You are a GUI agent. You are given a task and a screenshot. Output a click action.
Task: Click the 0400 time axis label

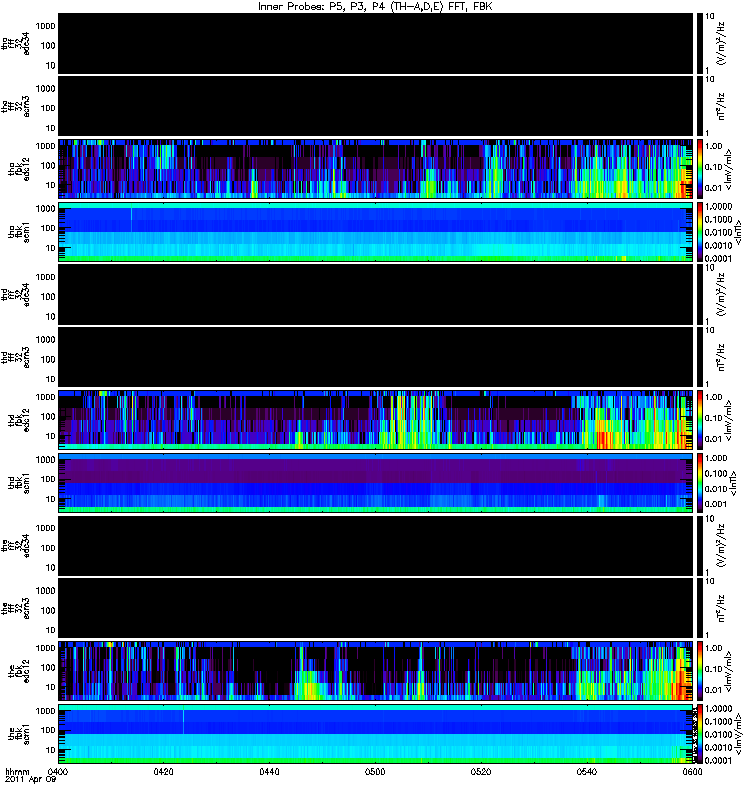click(57, 771)
